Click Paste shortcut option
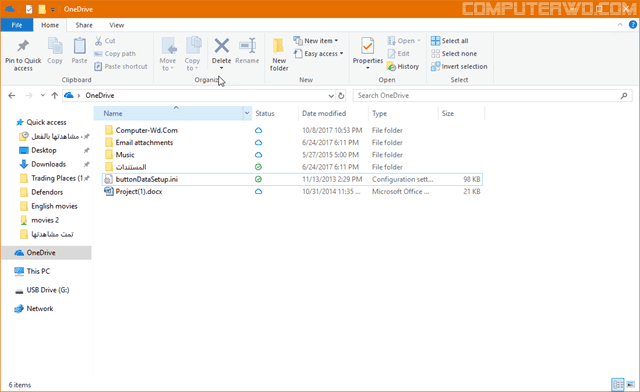640x392 pixels. click(121, 66)
